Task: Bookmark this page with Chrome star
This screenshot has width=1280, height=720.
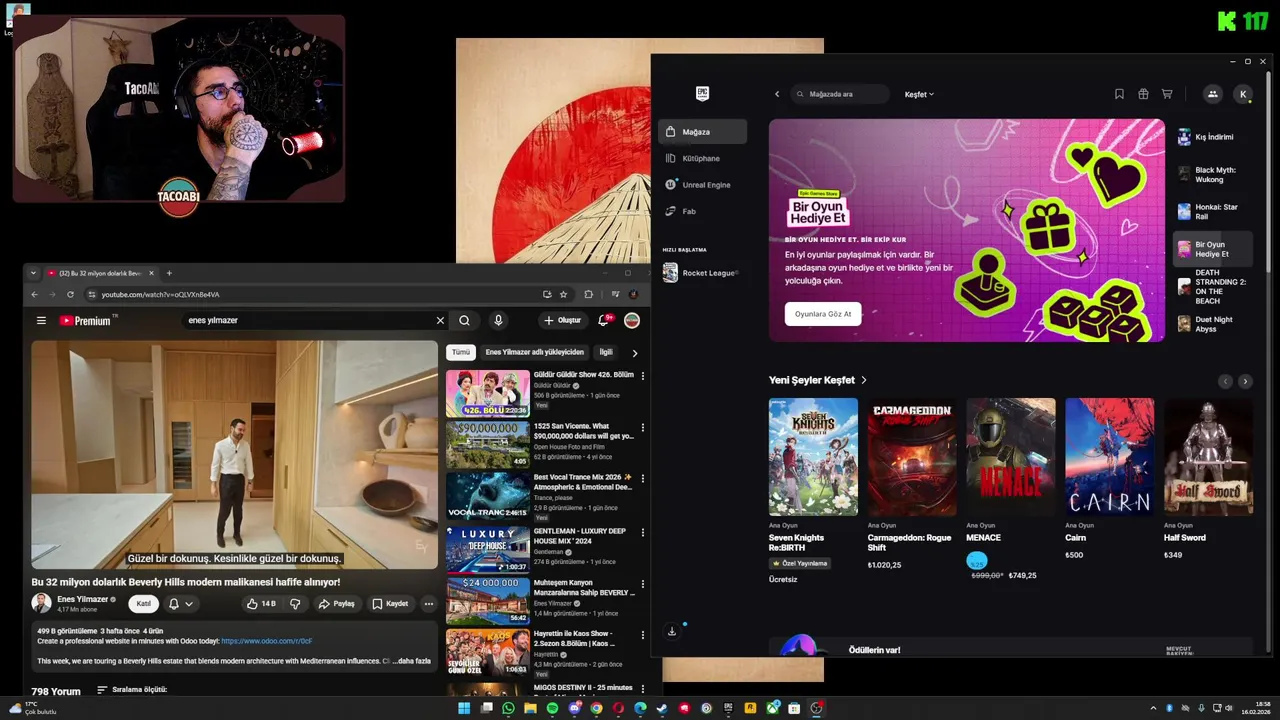Action: 564,294
